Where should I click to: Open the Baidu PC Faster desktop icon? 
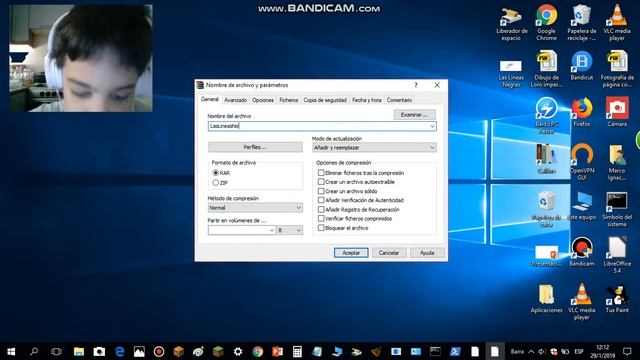[x=547, y=116]
